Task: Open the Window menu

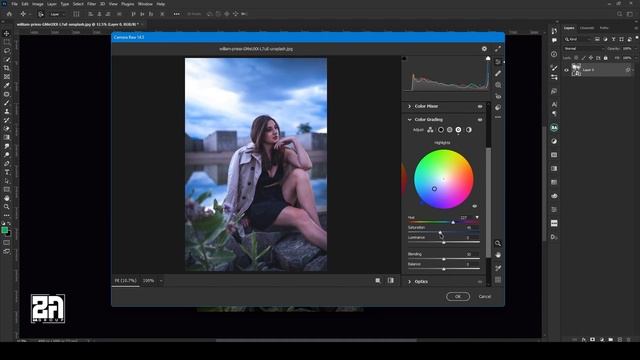Action: [x=145, y=4]
